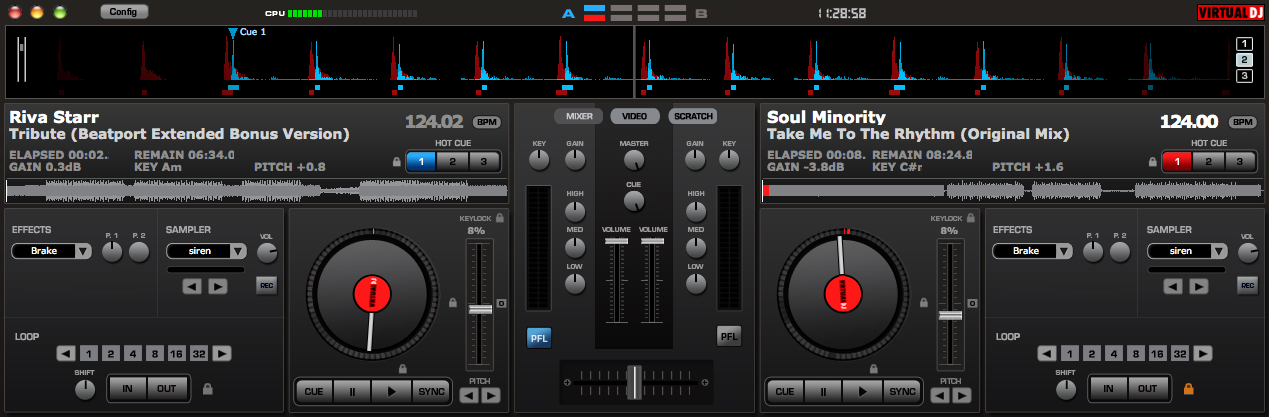Viewport: 1269px width, 417px height.
Task: Play the left deck track
Action: point(392,391)
